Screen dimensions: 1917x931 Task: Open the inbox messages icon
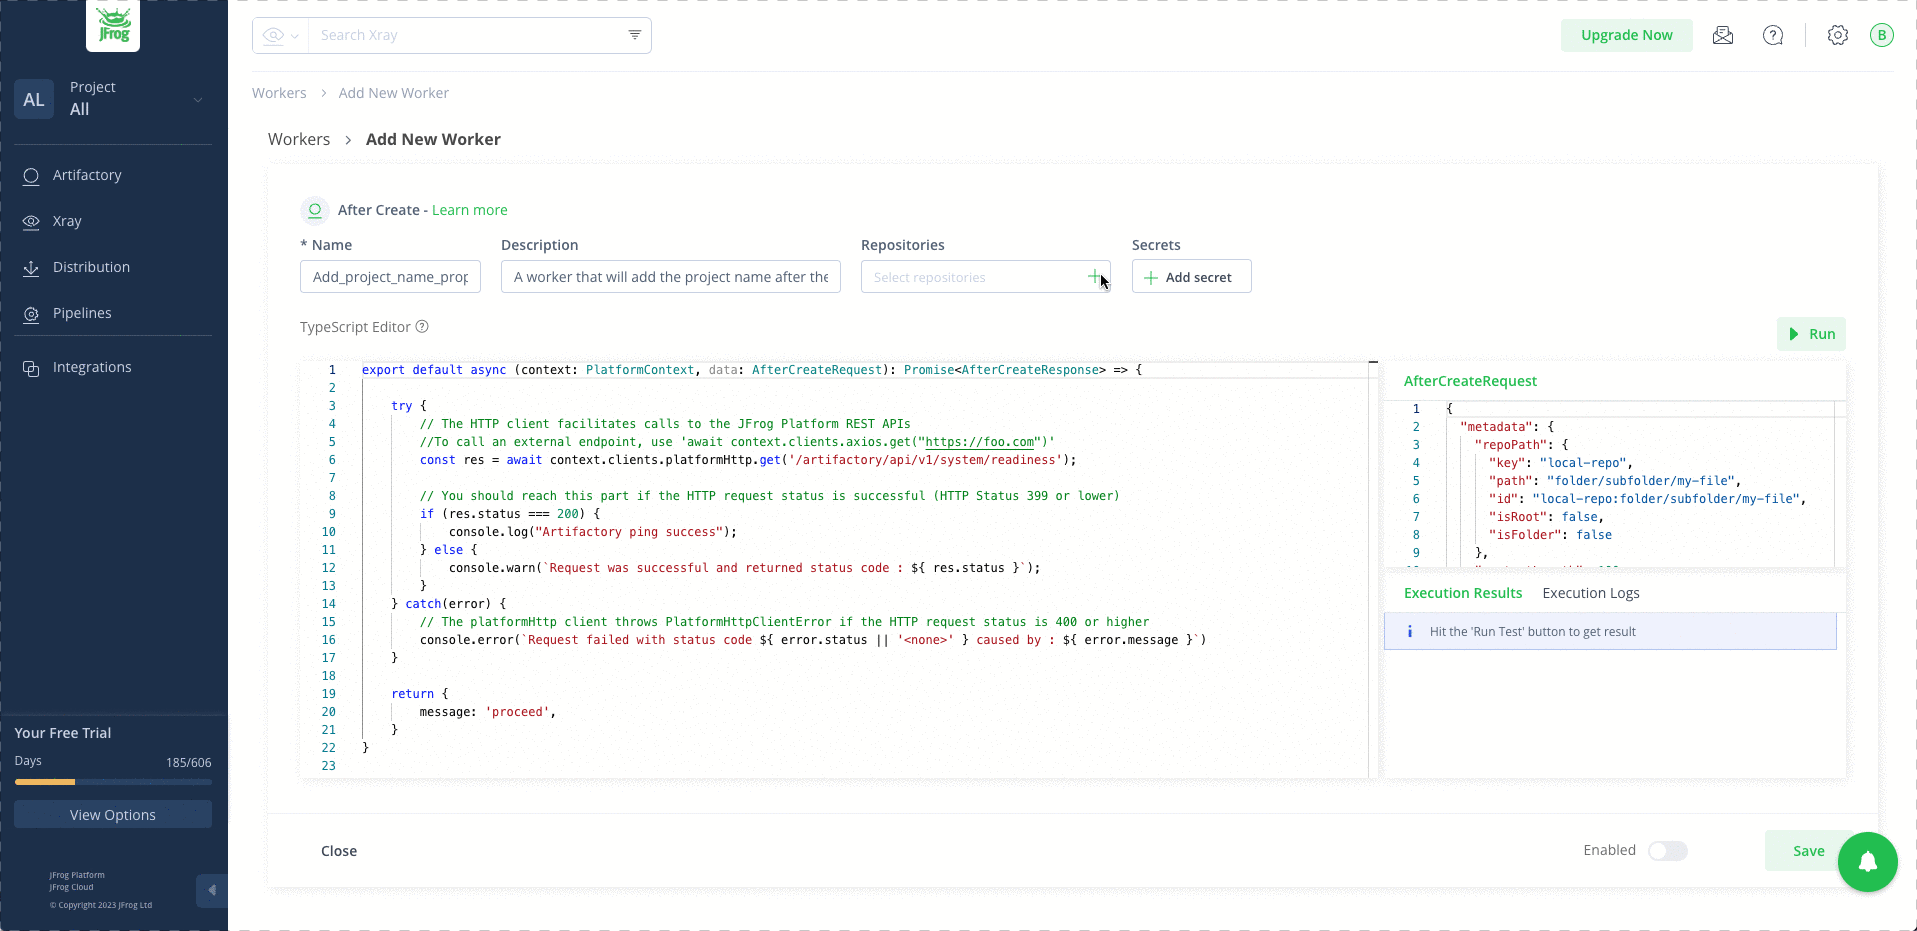pos(1722,36)
